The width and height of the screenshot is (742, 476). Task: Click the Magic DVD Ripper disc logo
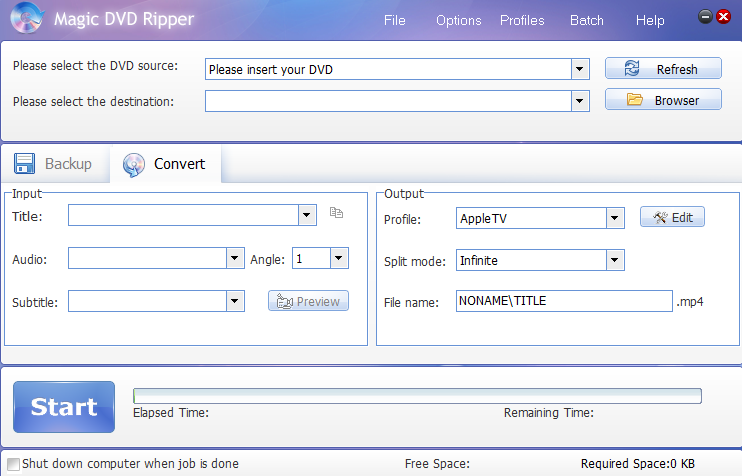tap(27, 18)
